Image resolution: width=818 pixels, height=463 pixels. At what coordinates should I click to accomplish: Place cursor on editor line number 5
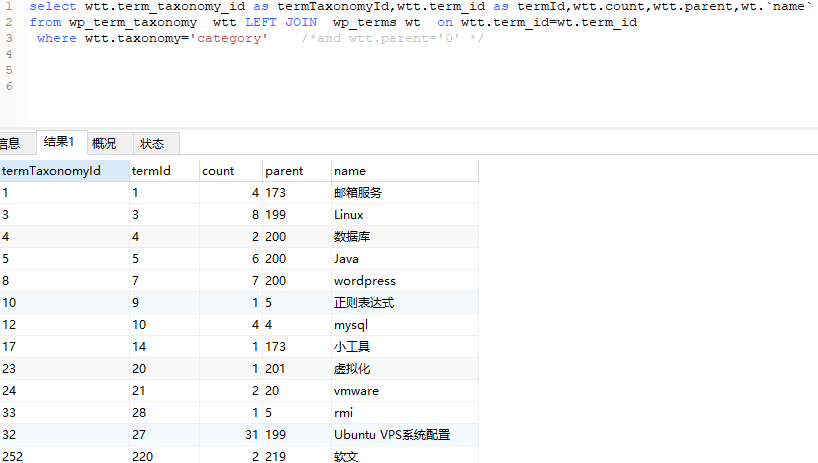point(9,70)
